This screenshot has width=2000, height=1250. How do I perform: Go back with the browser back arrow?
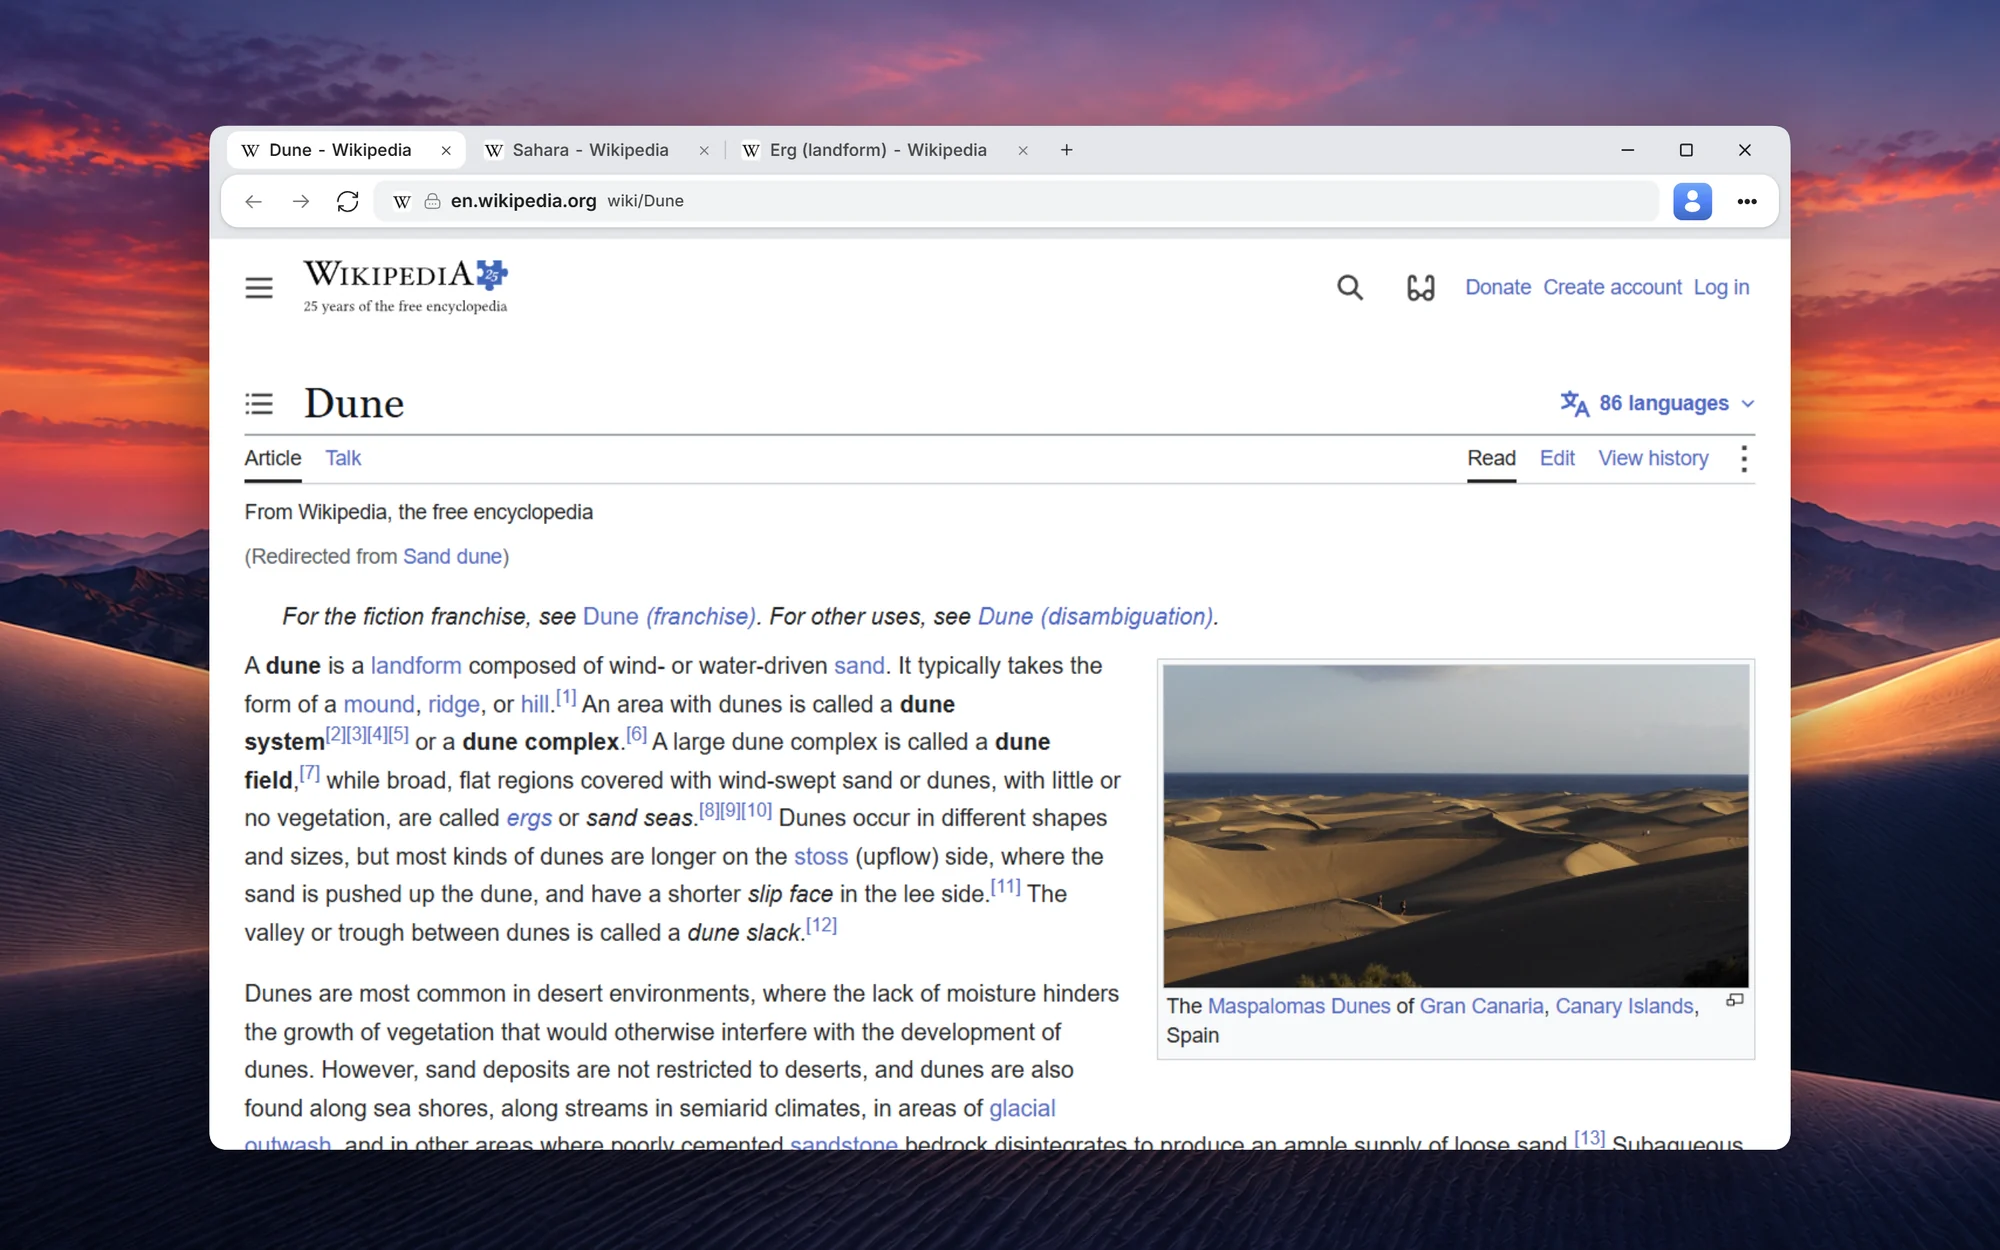click(x=254, y=202)
